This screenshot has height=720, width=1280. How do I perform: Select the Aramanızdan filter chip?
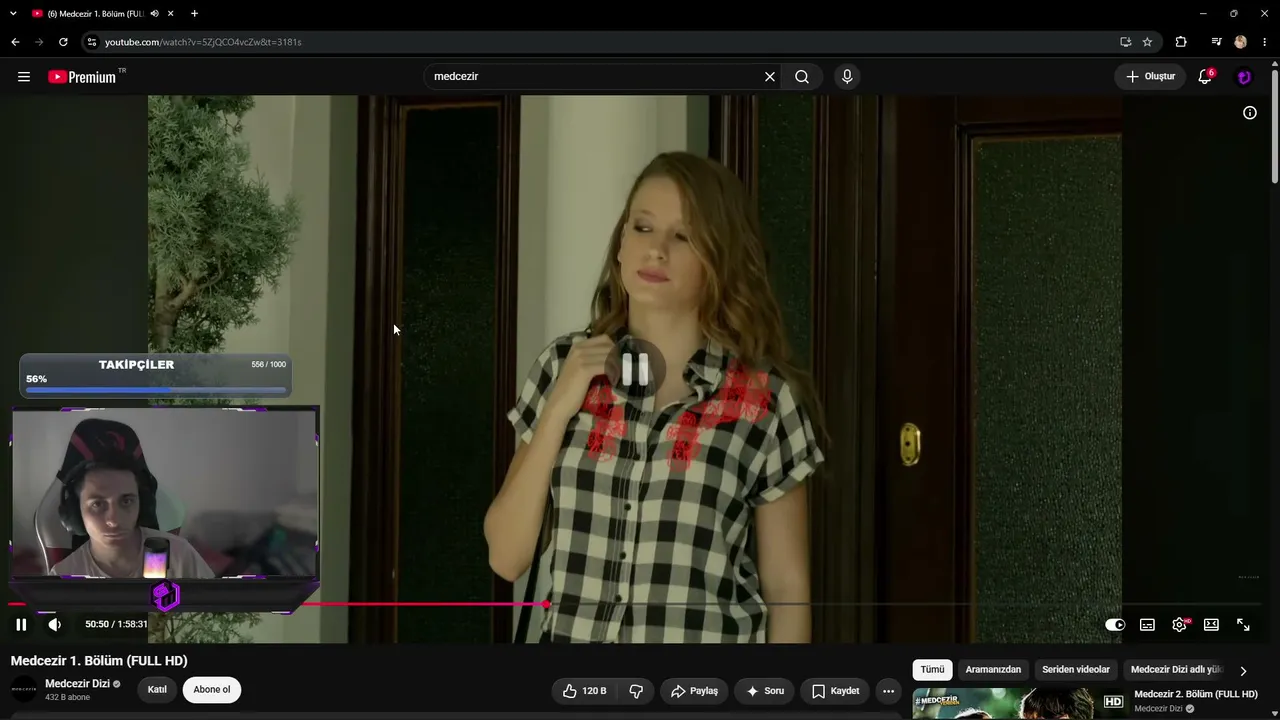click(x=993, y=670)
